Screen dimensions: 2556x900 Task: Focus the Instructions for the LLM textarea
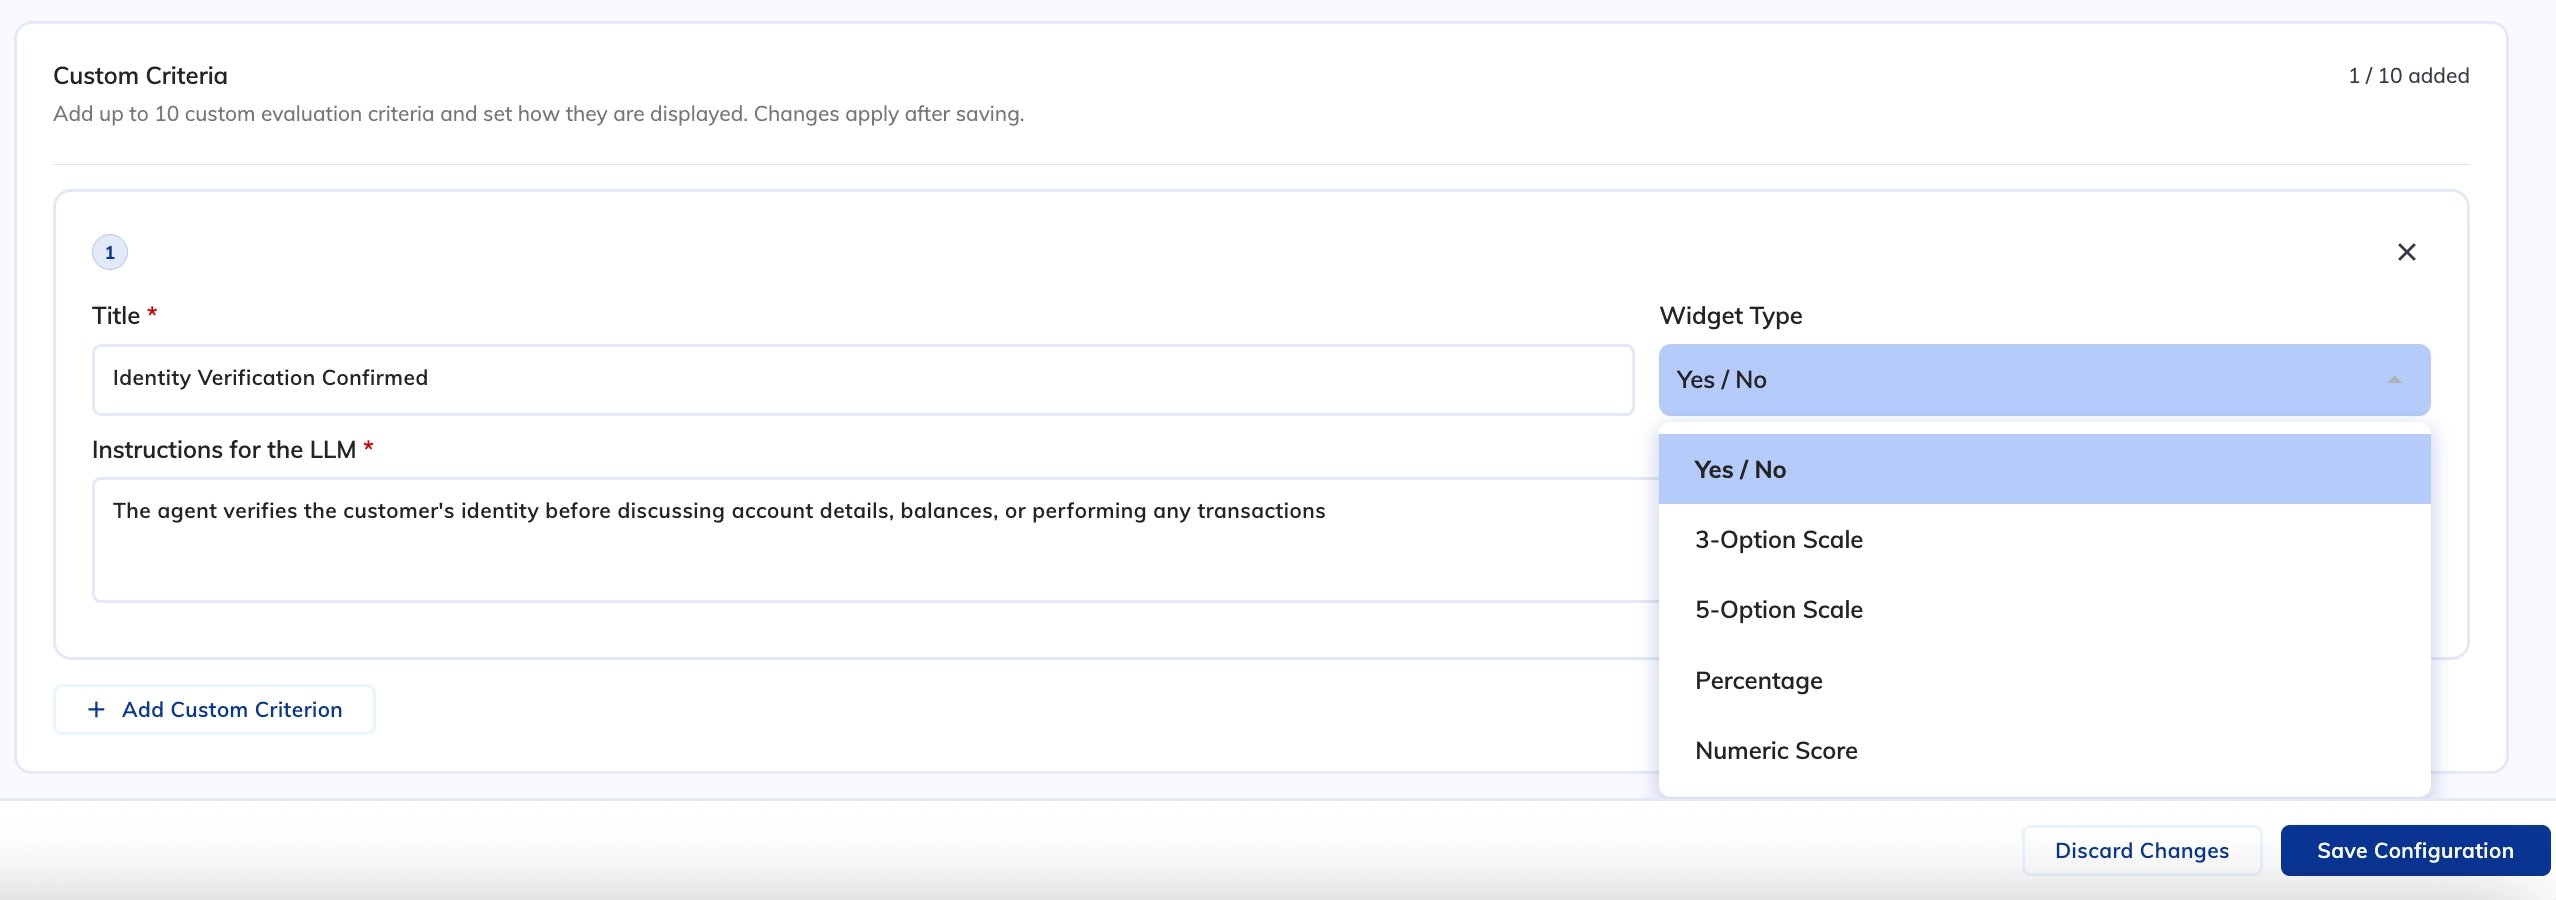point(876,539)
